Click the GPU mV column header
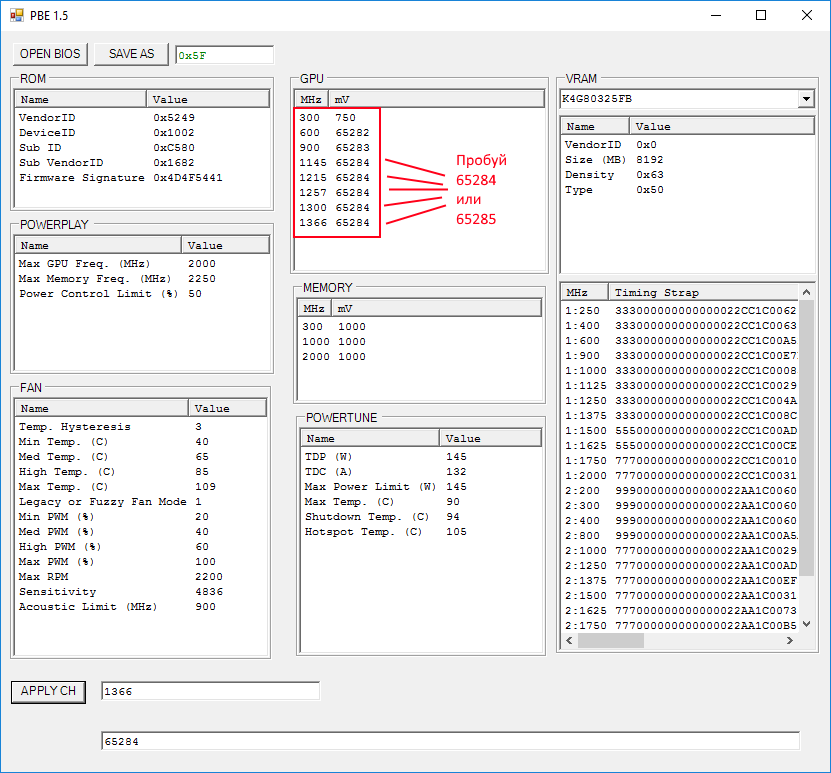Image resolution: width=831 pixels, height=773 pixels. 437,100
